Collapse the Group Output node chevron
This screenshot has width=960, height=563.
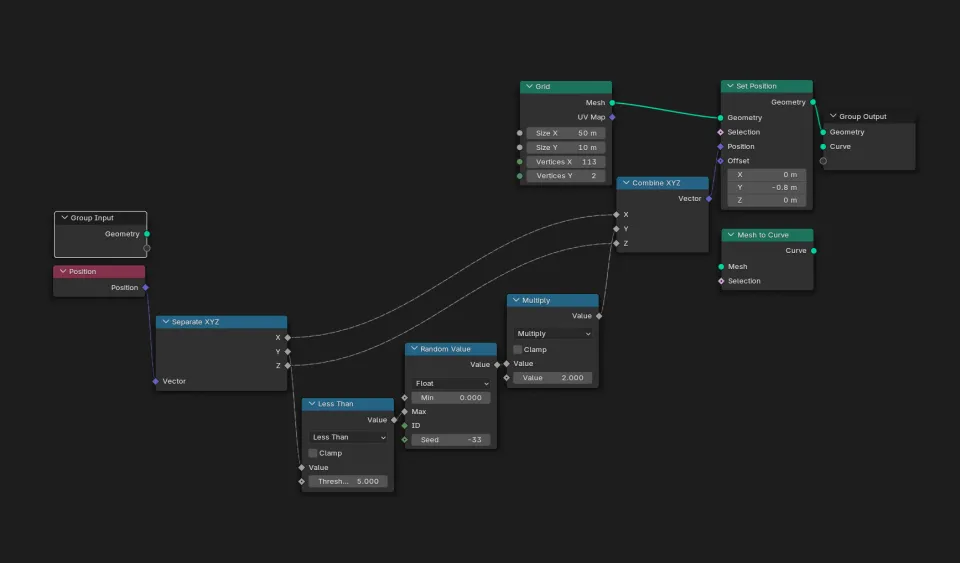[x=833, y=116]
